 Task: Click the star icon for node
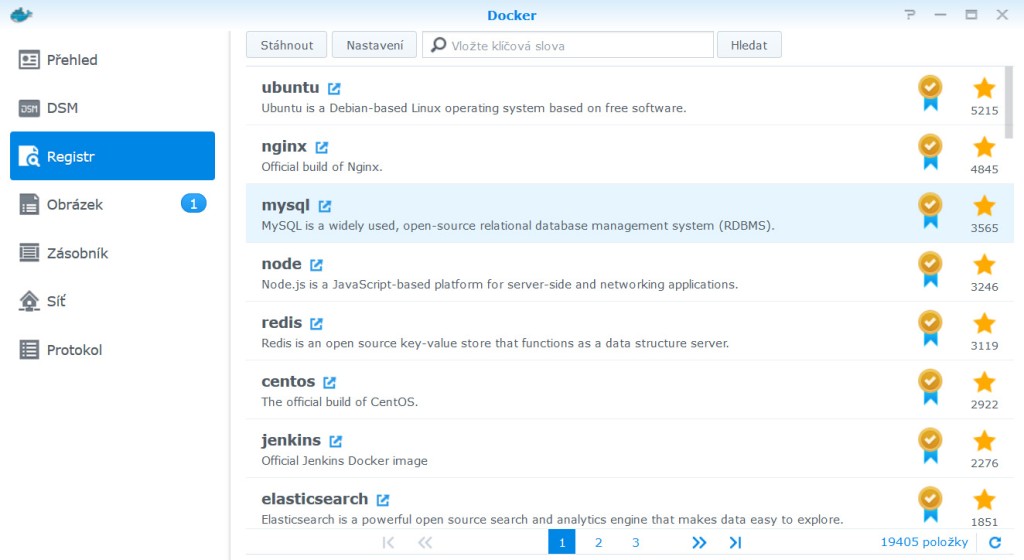tap(984, 264)
